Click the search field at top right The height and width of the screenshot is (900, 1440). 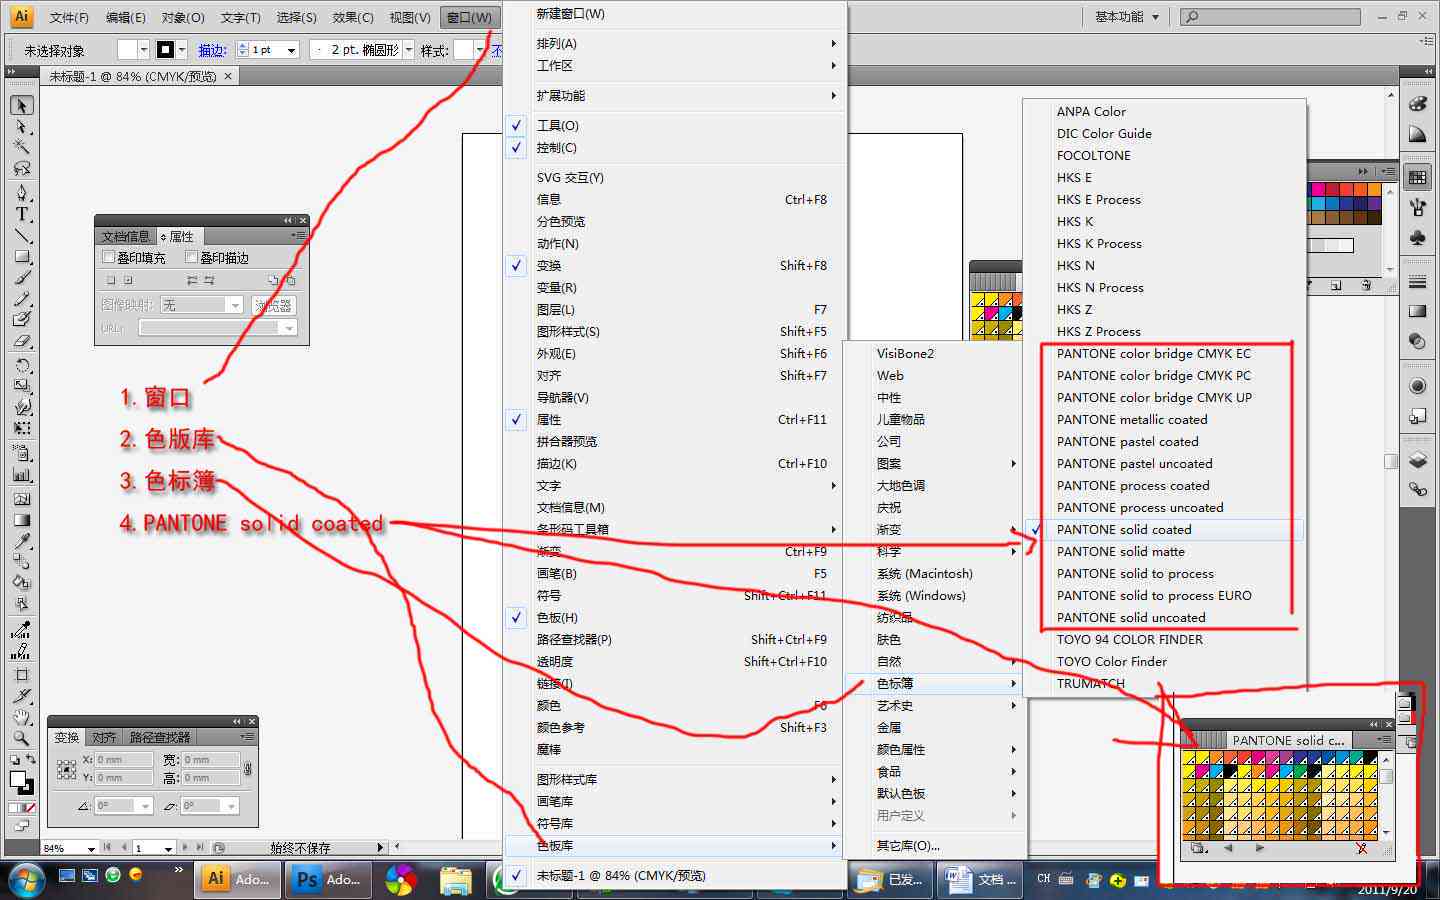pos(1270,17)
